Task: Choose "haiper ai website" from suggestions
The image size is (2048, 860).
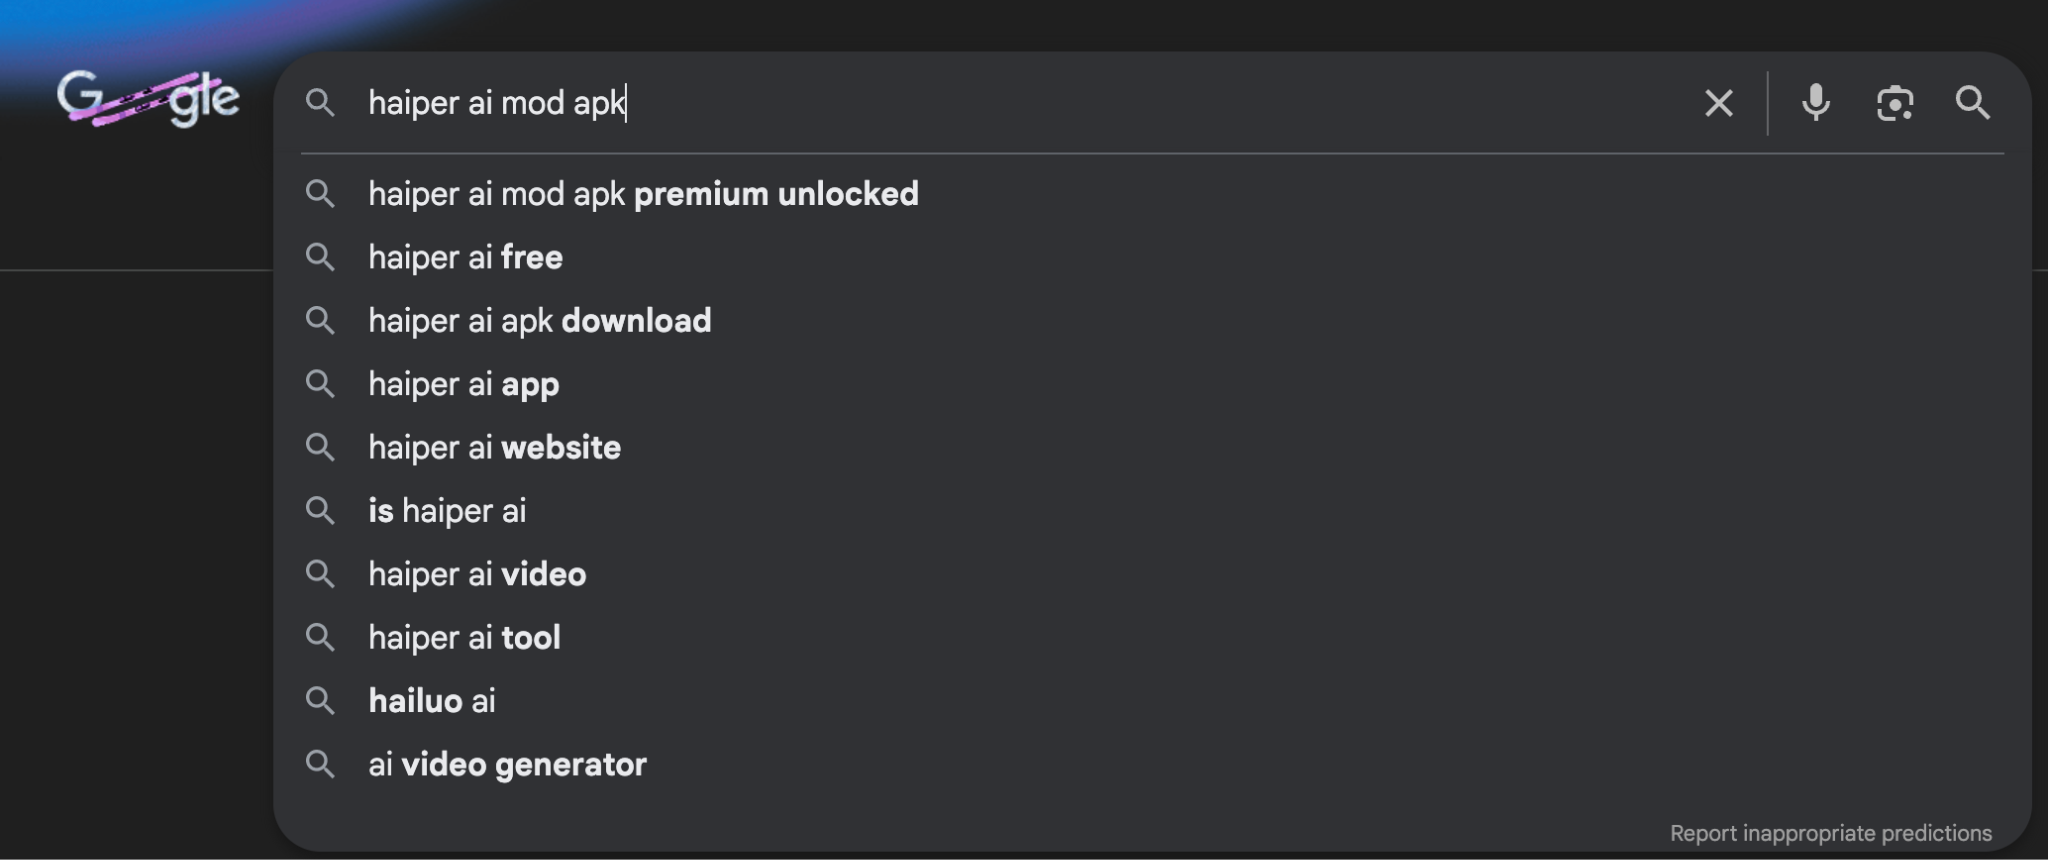Action: [494, 448]
